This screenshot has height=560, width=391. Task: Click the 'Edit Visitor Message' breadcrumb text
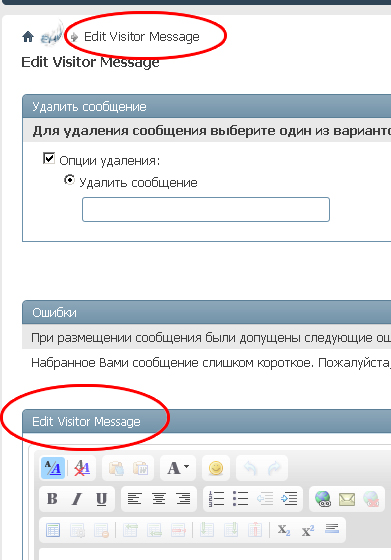[x=141, y=36]
